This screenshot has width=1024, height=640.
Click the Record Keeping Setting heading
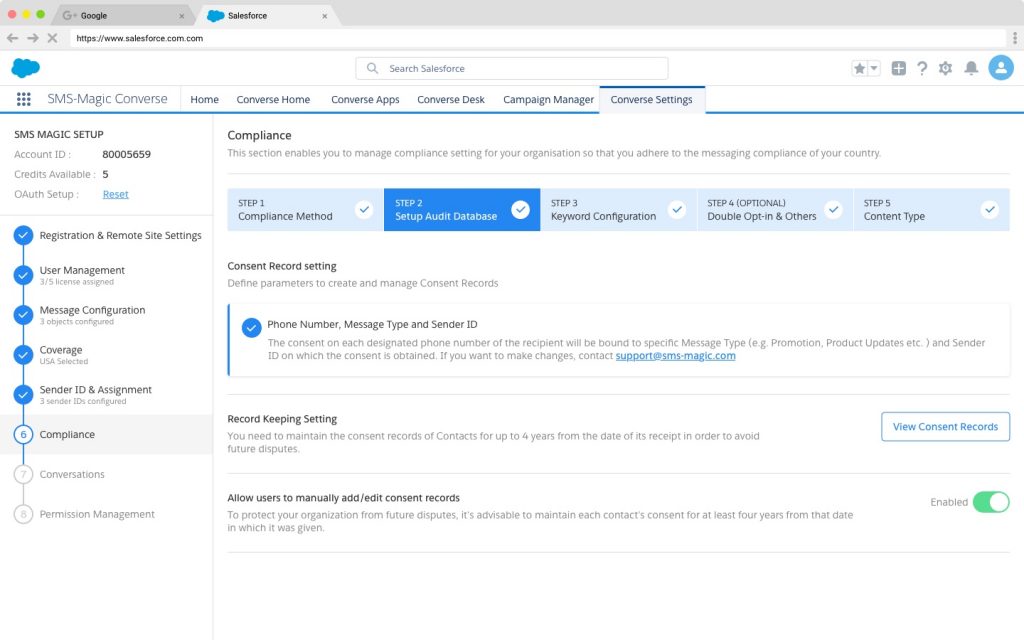pyautogui.click(x=282, y=419)
